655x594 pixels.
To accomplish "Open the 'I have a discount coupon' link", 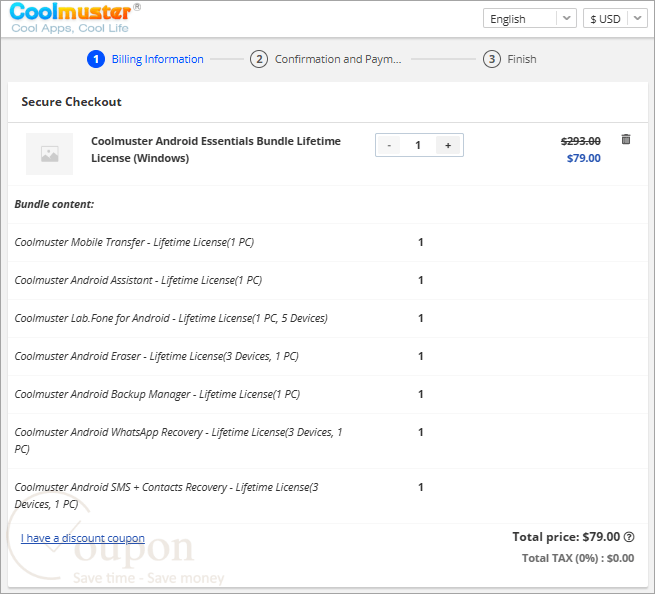I will pyautogui.click(x=83, y=538).
